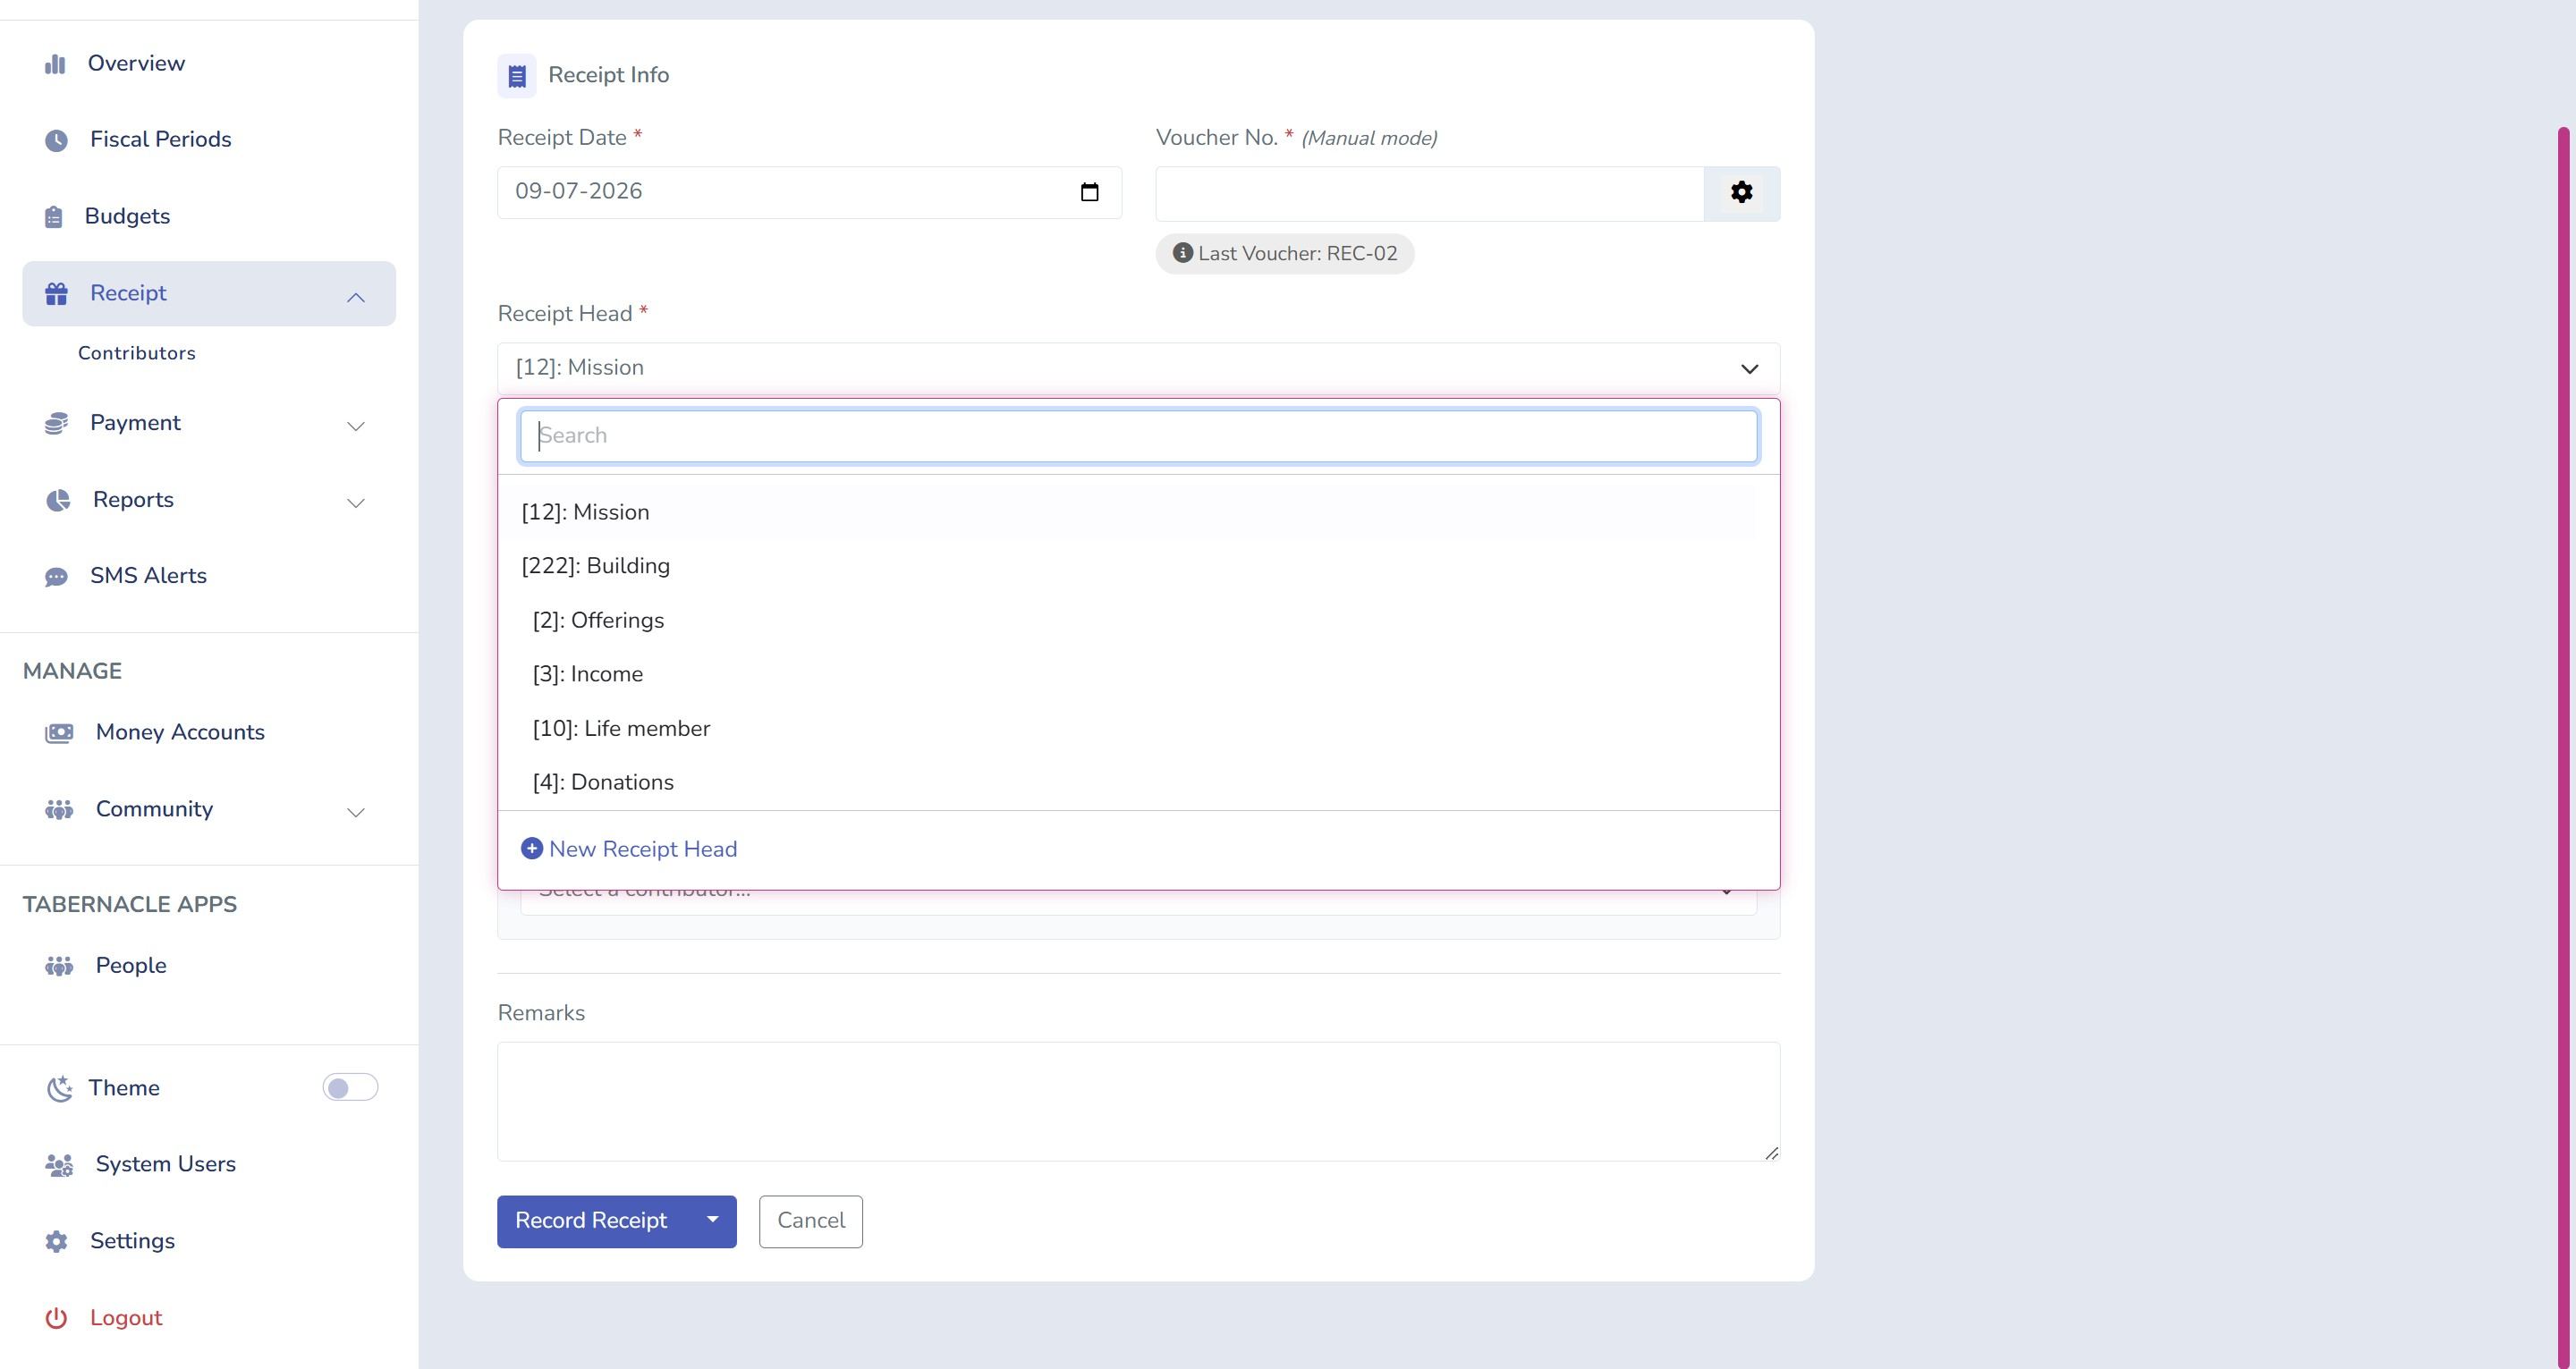Click the Community group icon
The image size is (2576, 1369).
coord(59,810)
